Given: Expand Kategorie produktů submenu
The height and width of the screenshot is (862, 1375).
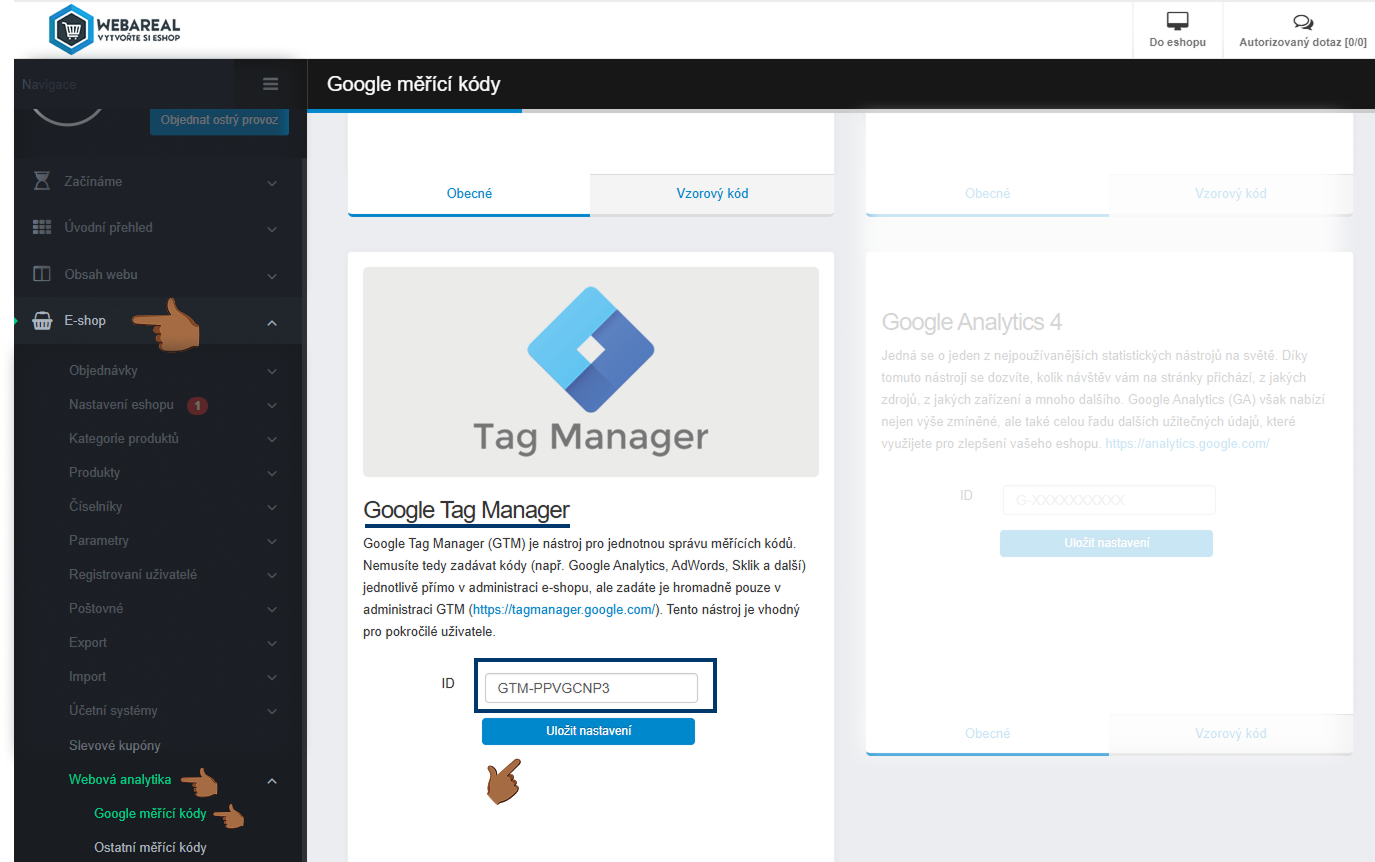Looking at the screenshot, I should click(x=271, y=440).
